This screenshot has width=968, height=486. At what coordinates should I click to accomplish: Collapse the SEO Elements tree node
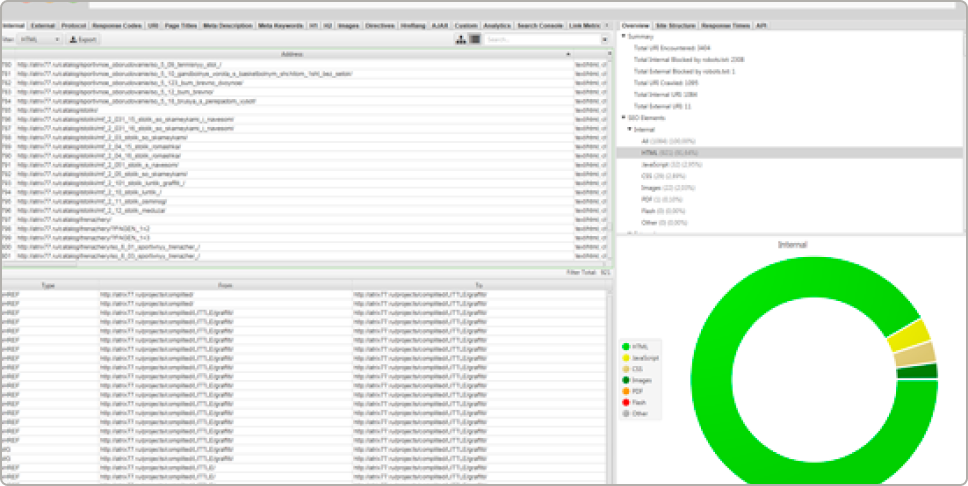pyautogui.click(x=623, y=117)
